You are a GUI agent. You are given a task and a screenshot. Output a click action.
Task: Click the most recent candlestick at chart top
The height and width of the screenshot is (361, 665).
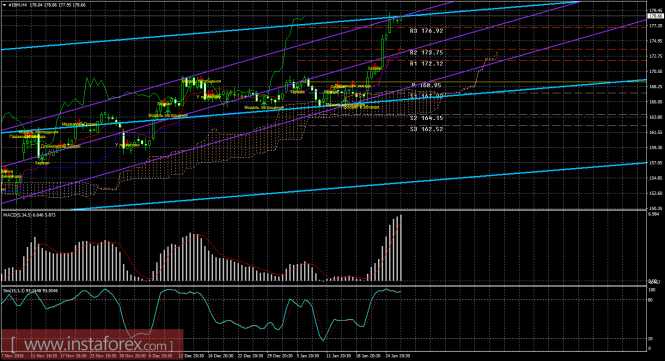pos(400,17)
